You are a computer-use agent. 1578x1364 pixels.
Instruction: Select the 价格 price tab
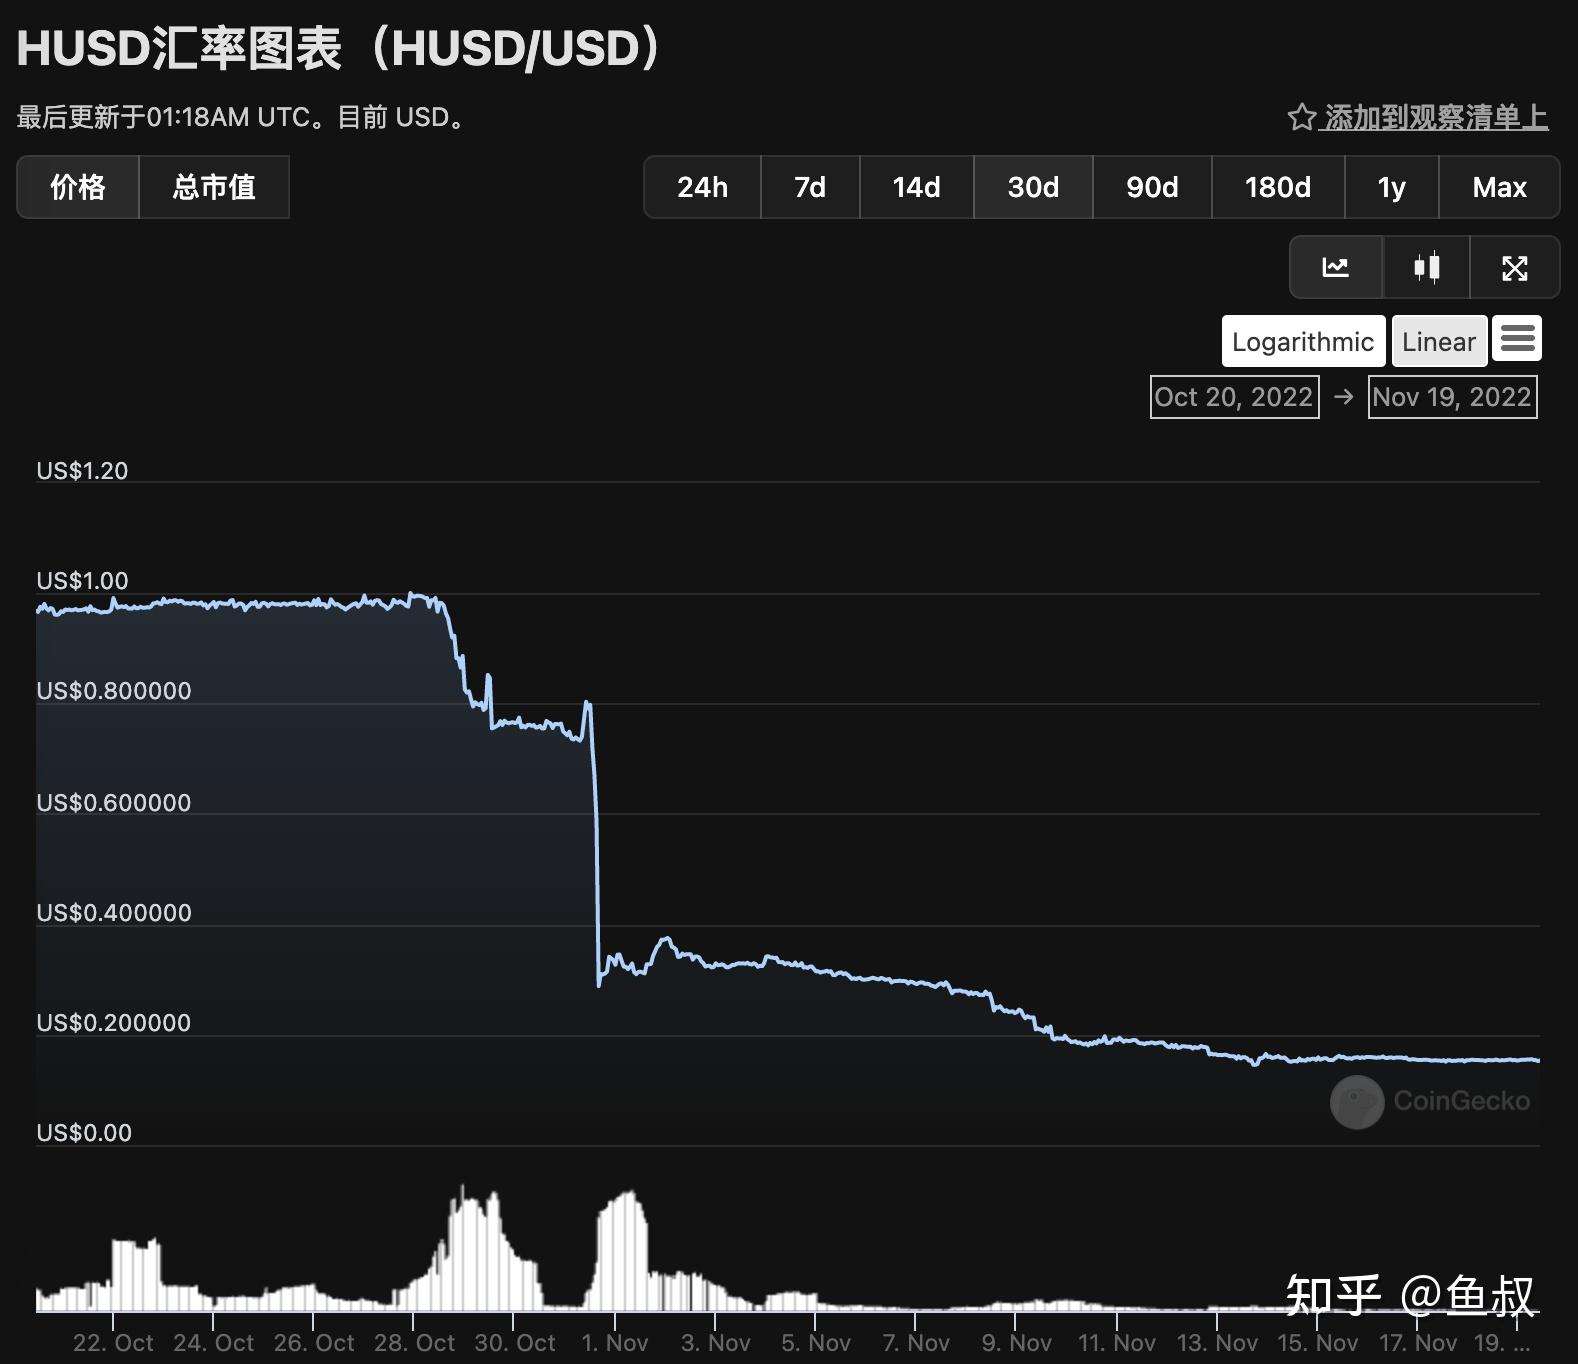click(x=78, y=187)
